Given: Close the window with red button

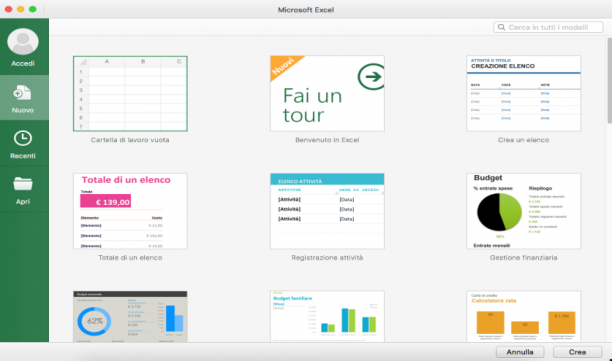Looking at the screenshot, I should (x=8, y=9).
